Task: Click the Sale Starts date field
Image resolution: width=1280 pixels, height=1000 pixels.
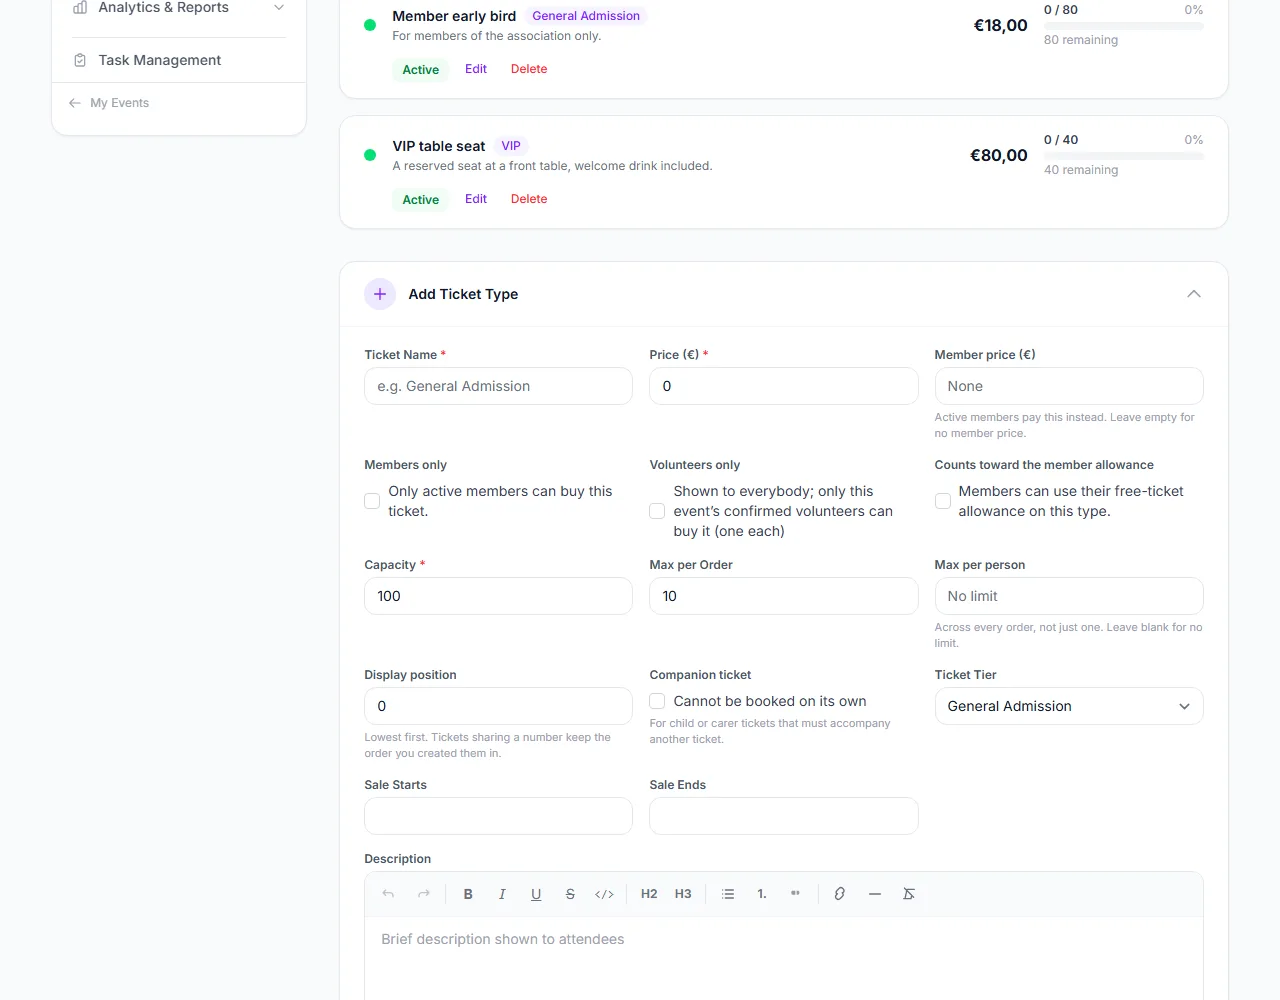Action: 499,816
